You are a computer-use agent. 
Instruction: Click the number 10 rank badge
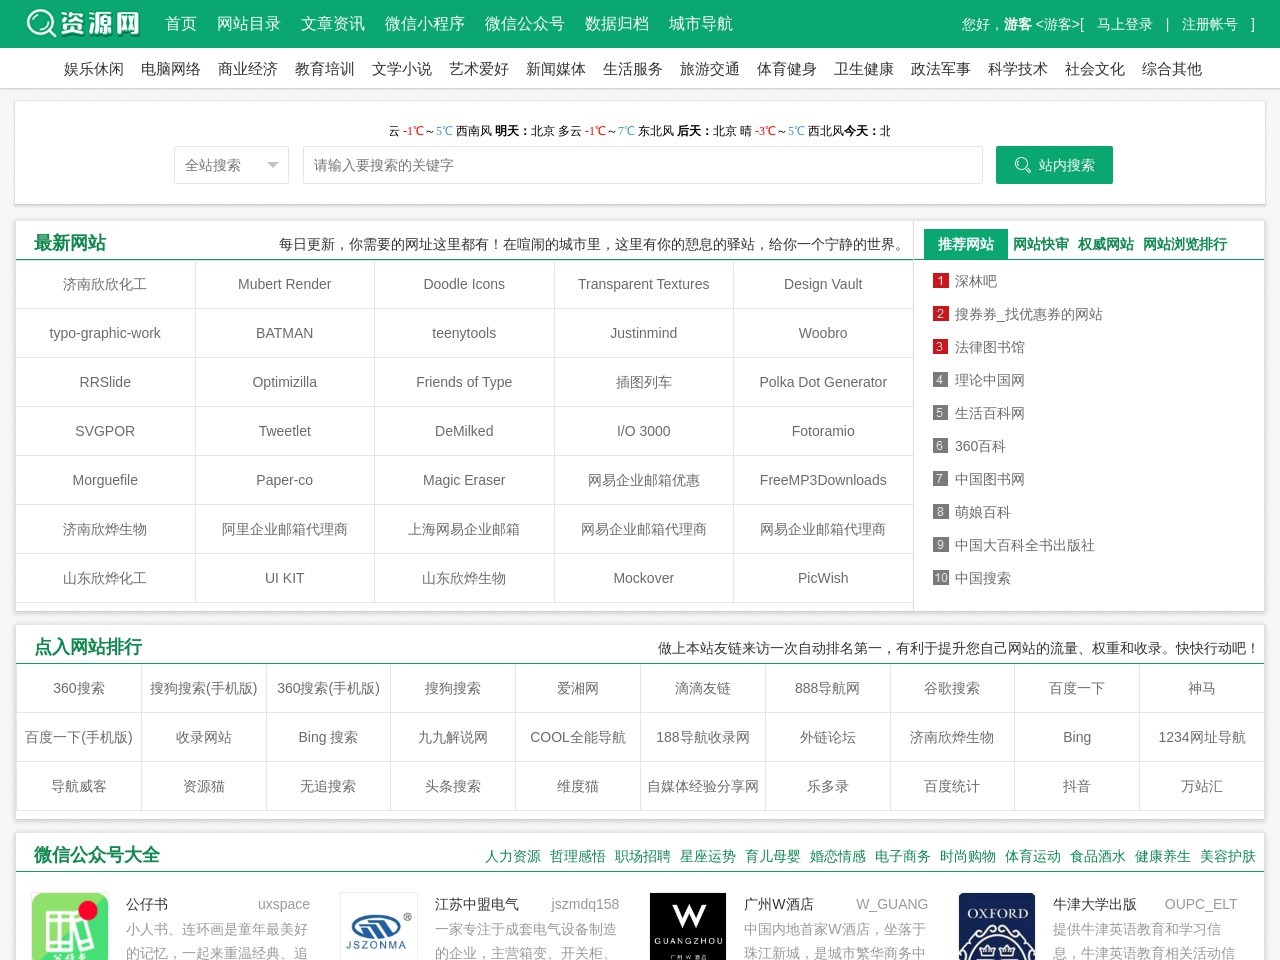coord(940,578)
